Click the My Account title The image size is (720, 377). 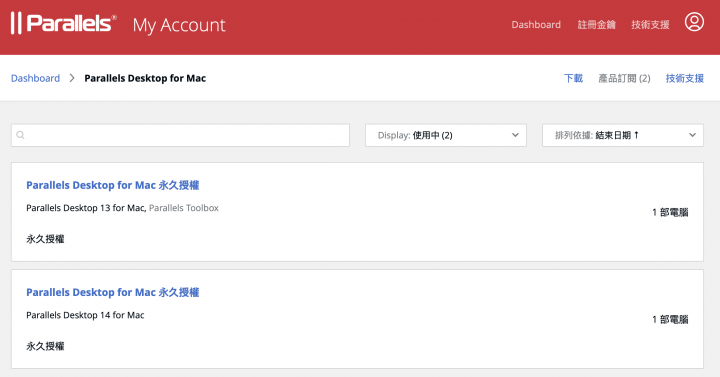[179, 25]
